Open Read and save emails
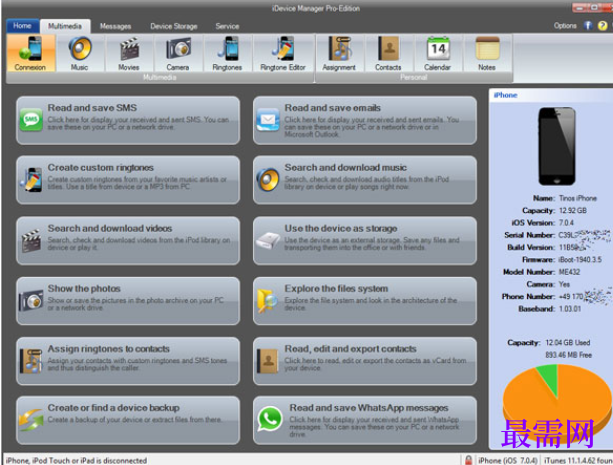This screenshot has width=613, height=465. (365, 120)
